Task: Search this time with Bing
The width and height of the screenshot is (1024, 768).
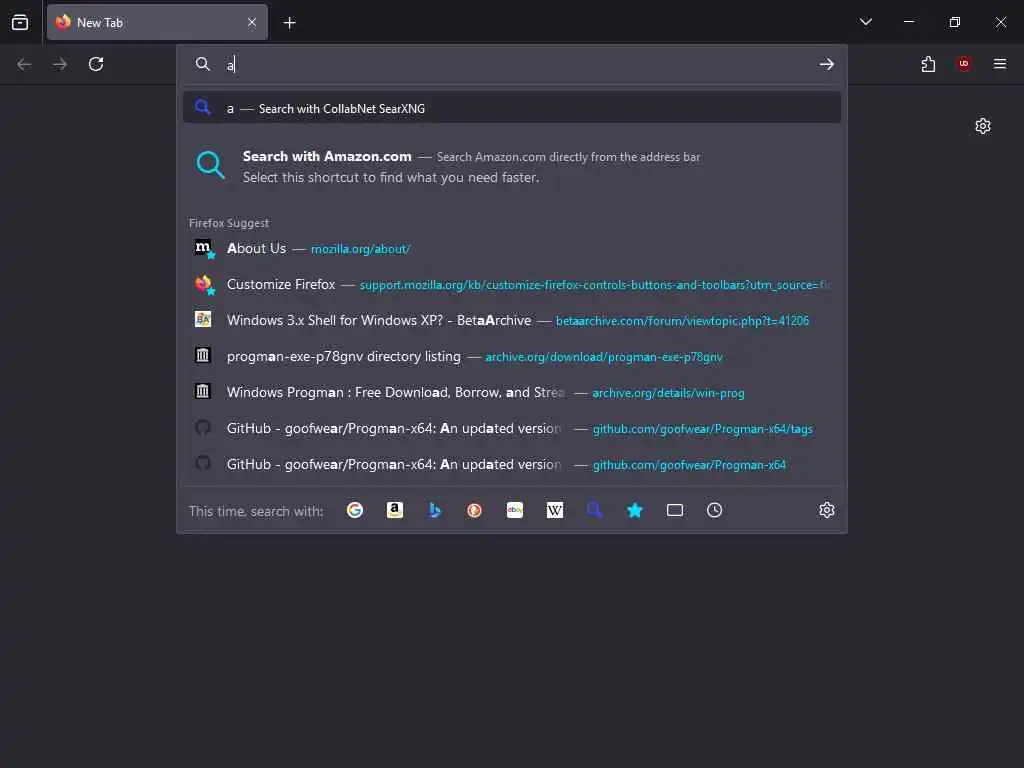Action: click(x=435, y=510)
